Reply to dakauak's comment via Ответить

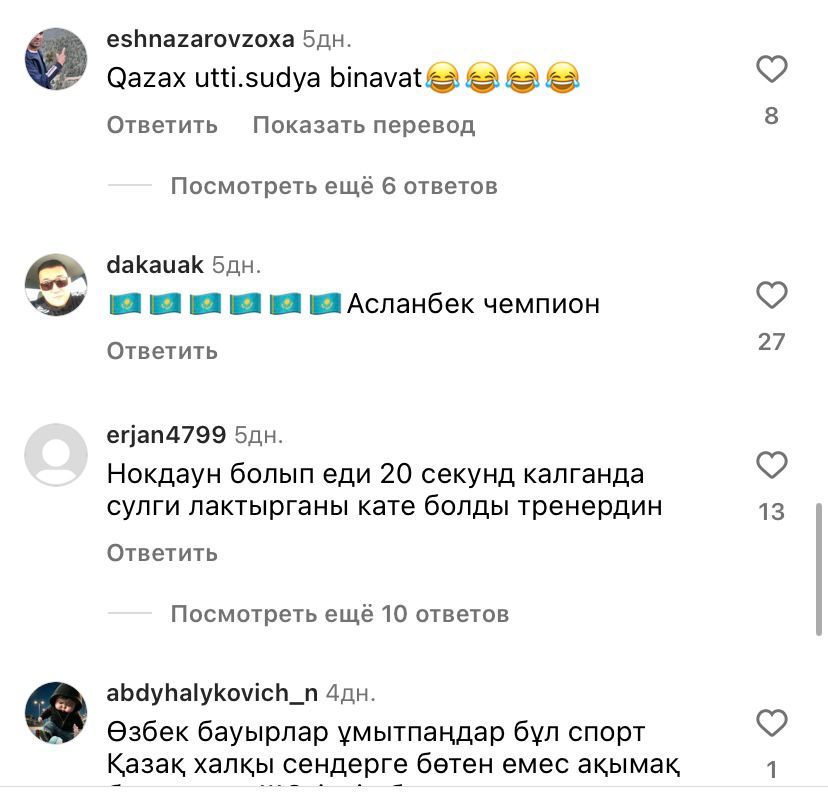162,351
